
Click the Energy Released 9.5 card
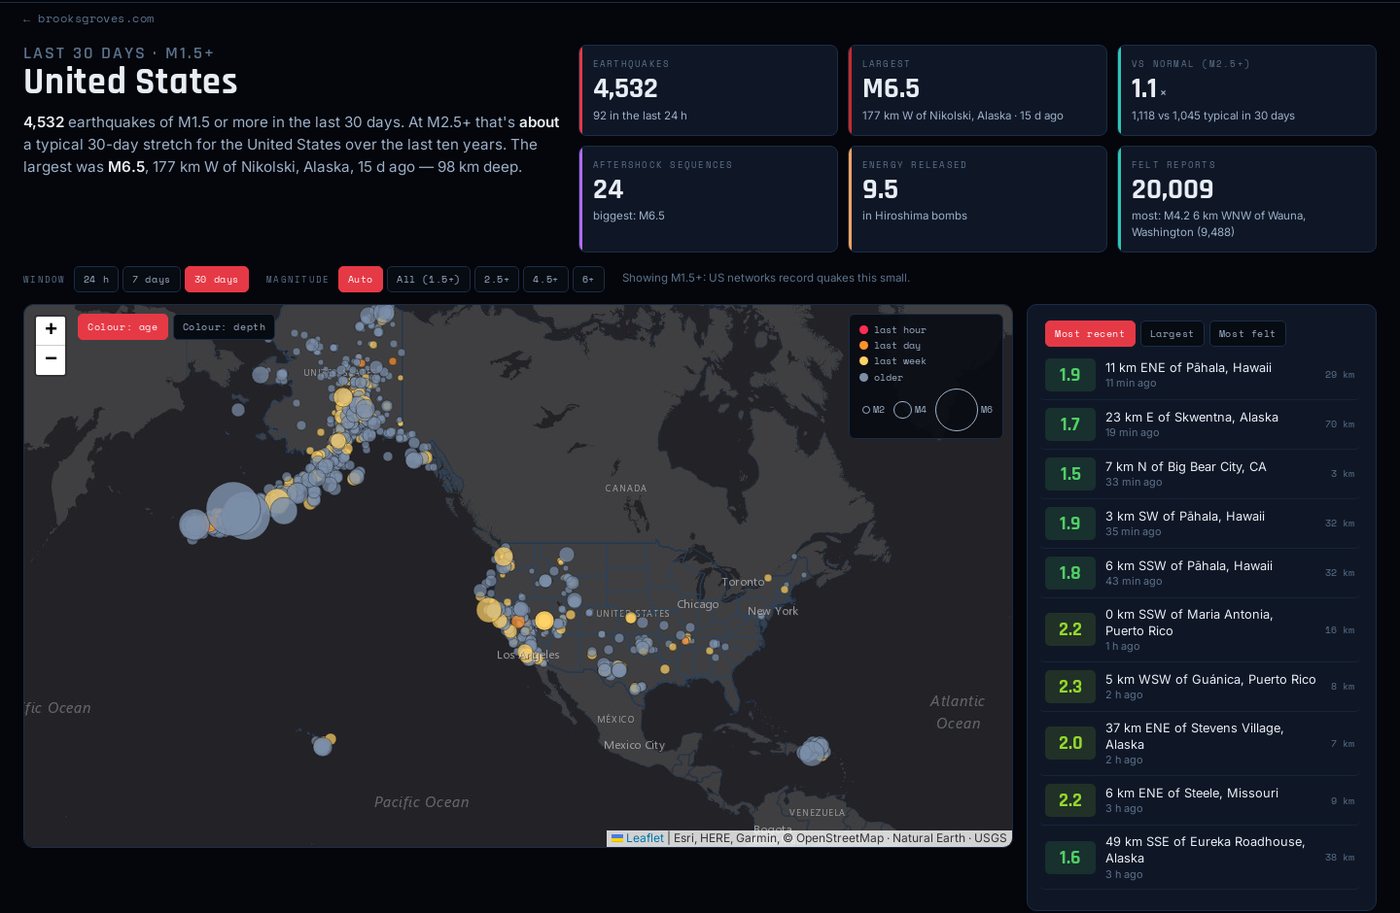click(978, 199)
